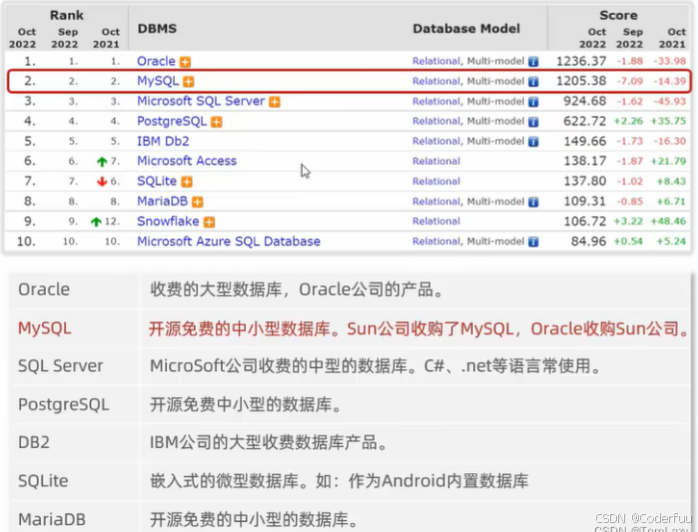Click the SQL Server label in the description table
Viewport: 698px width, 532px height.
[61, 366]
